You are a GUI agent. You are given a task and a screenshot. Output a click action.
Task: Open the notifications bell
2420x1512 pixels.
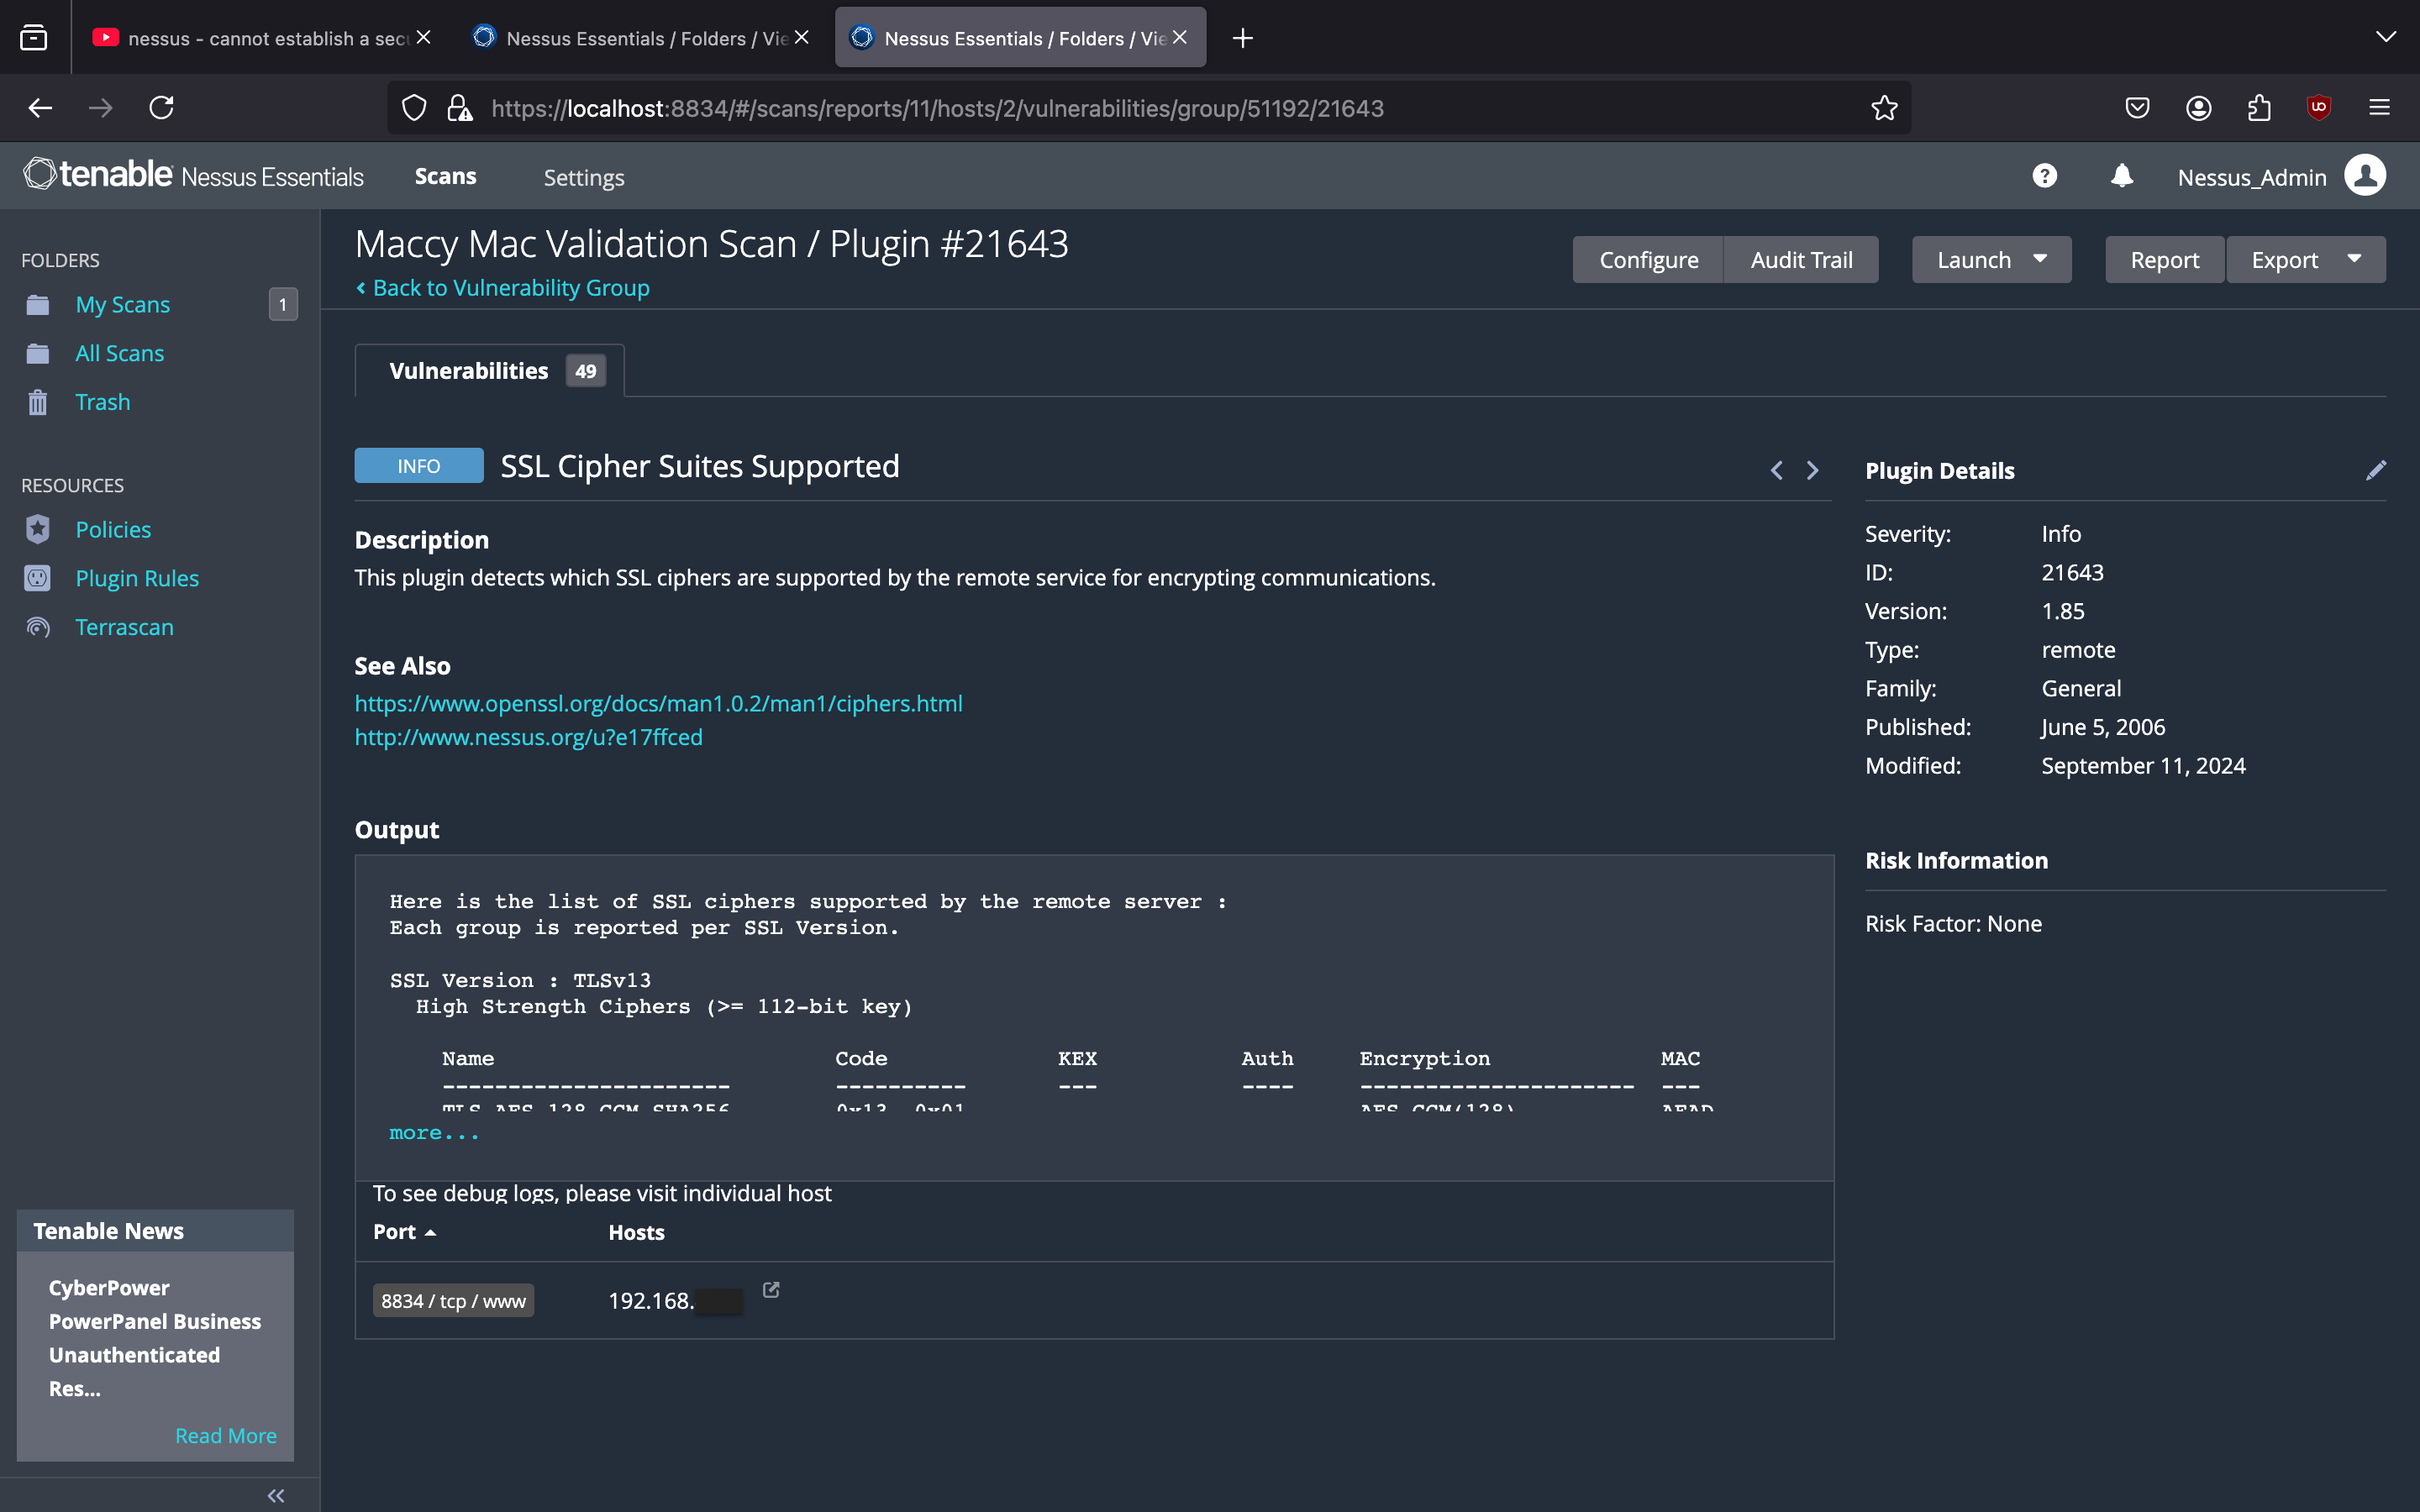(x=2121, y=177)
